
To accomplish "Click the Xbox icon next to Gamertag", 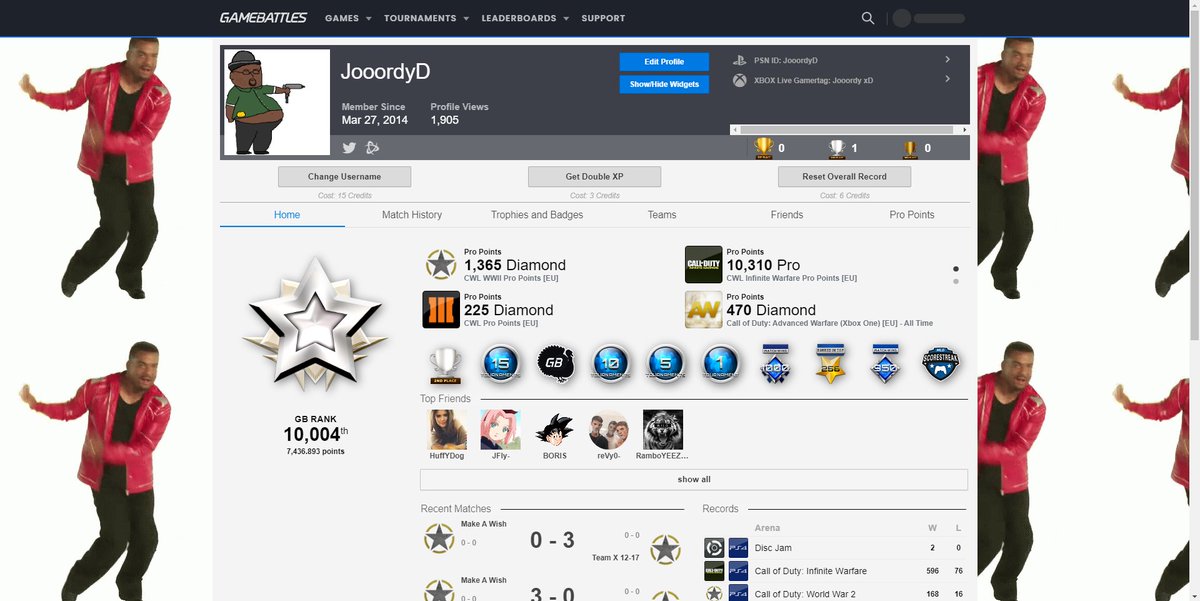I will [x=740, y=80].
